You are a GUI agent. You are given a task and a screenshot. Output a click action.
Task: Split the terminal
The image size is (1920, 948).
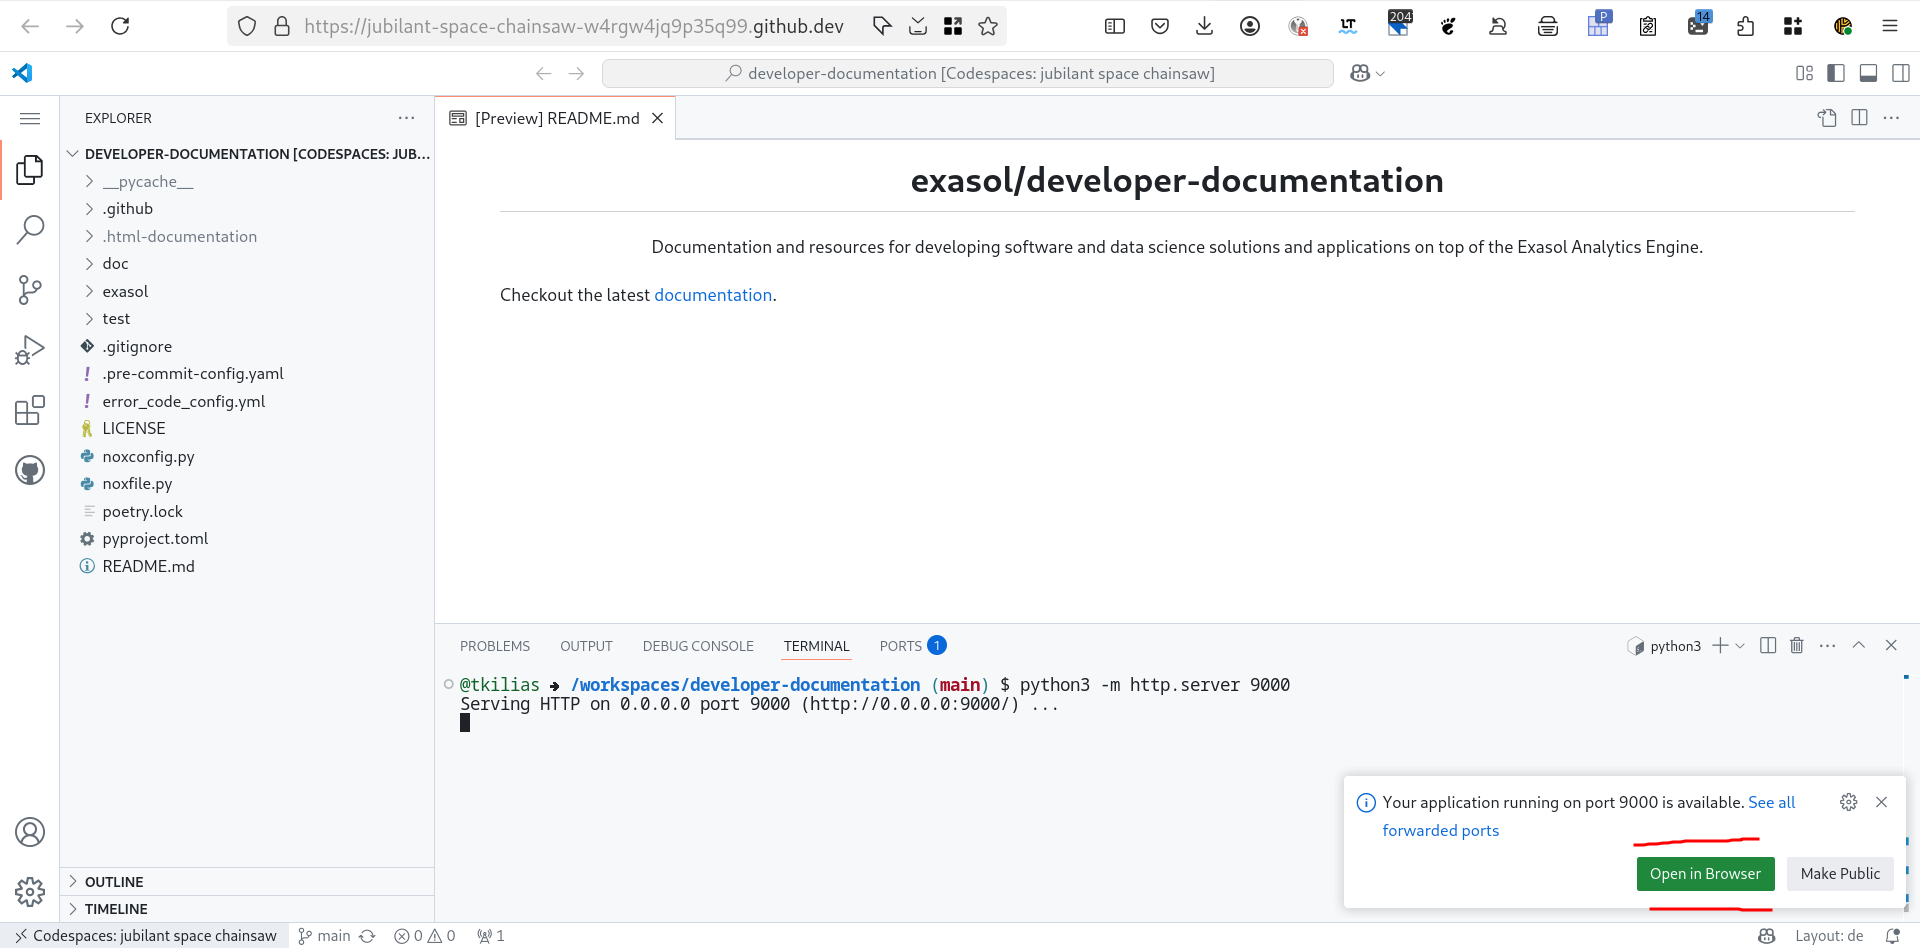[x=1768, y=645]
